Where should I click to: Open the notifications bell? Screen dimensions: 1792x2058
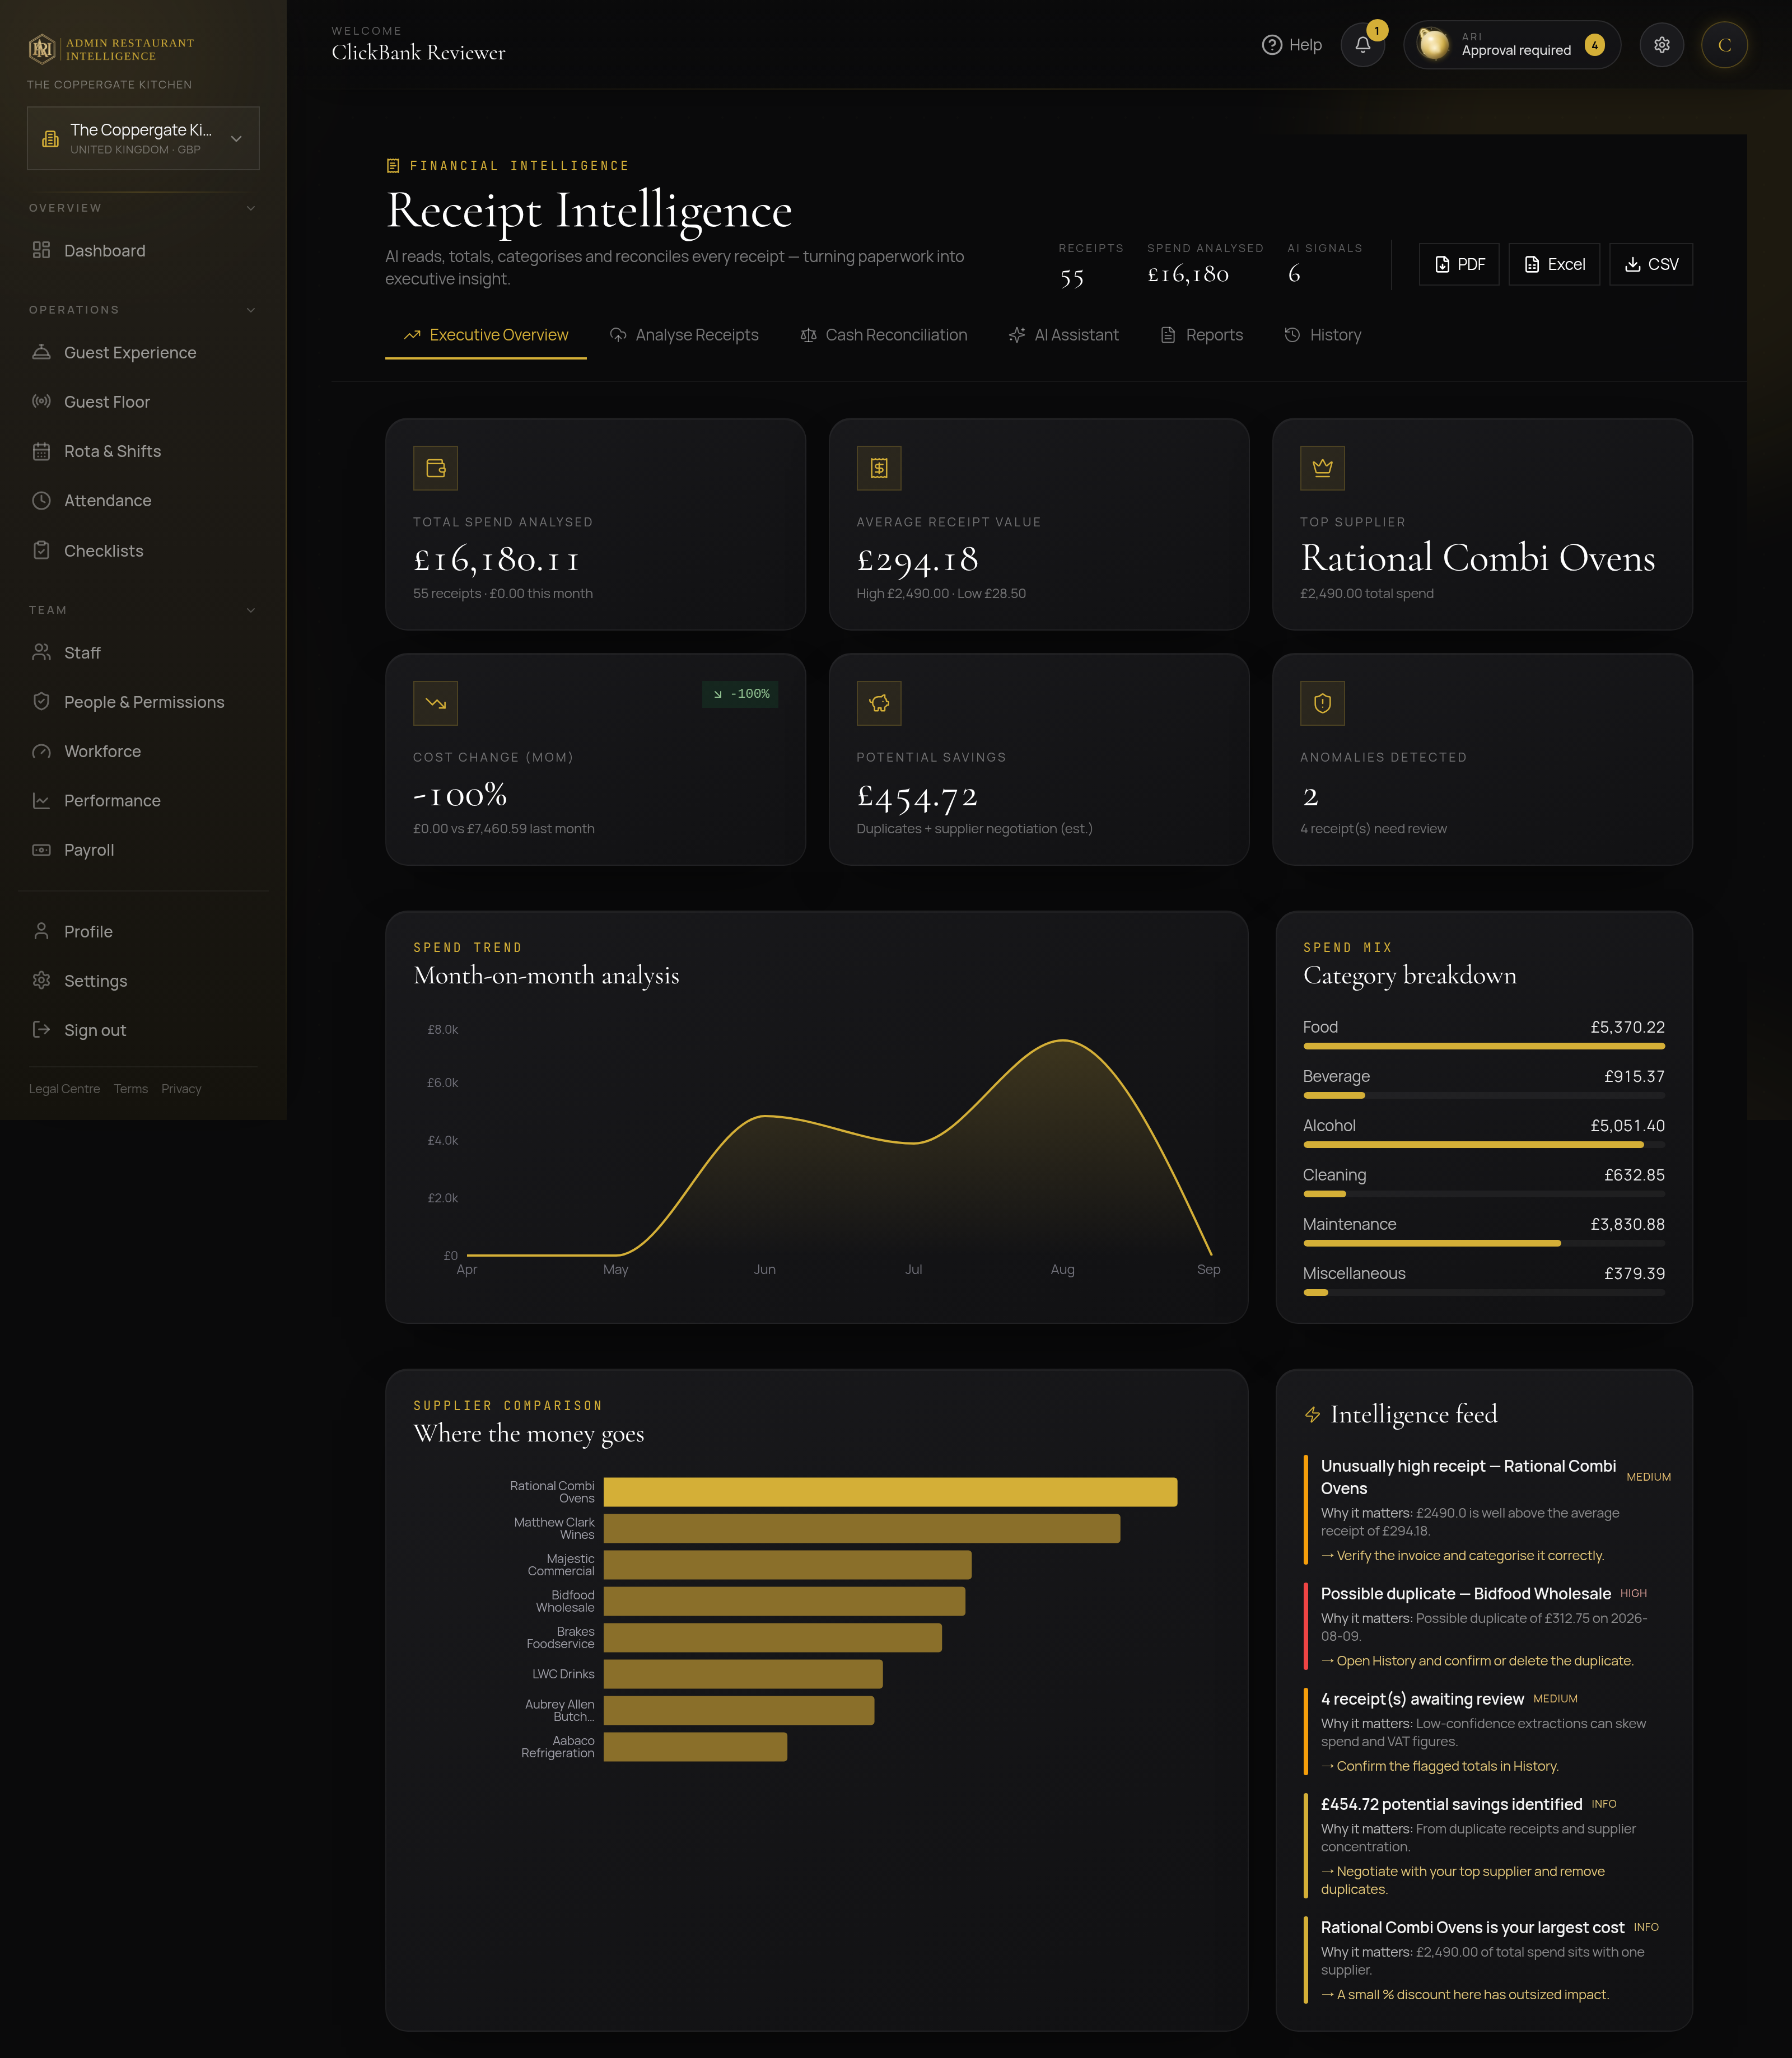point(1362,45)
